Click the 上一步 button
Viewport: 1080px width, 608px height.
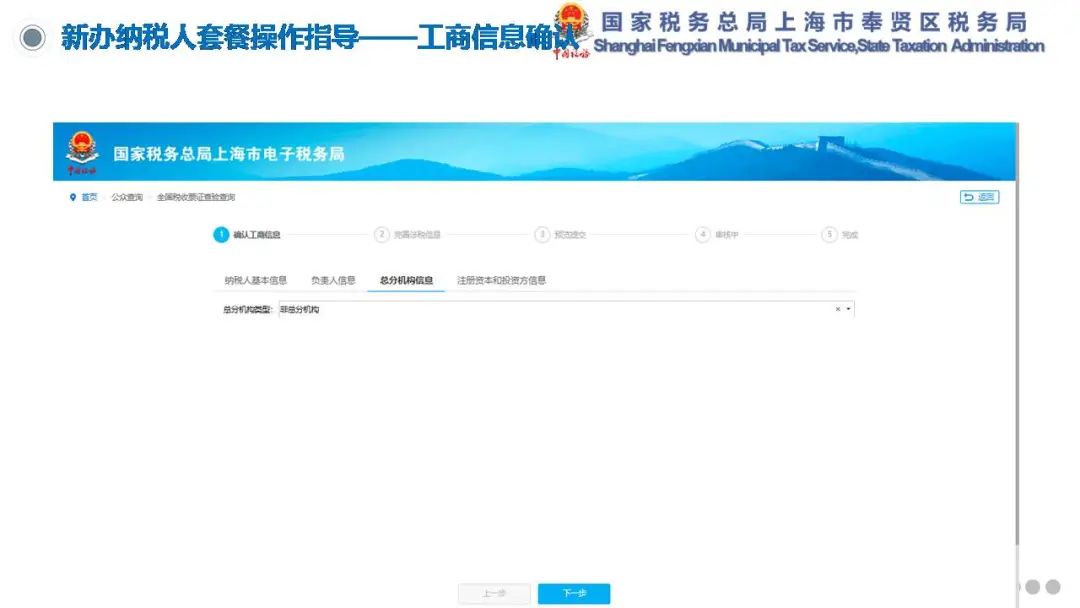click(x=494, y=594)
